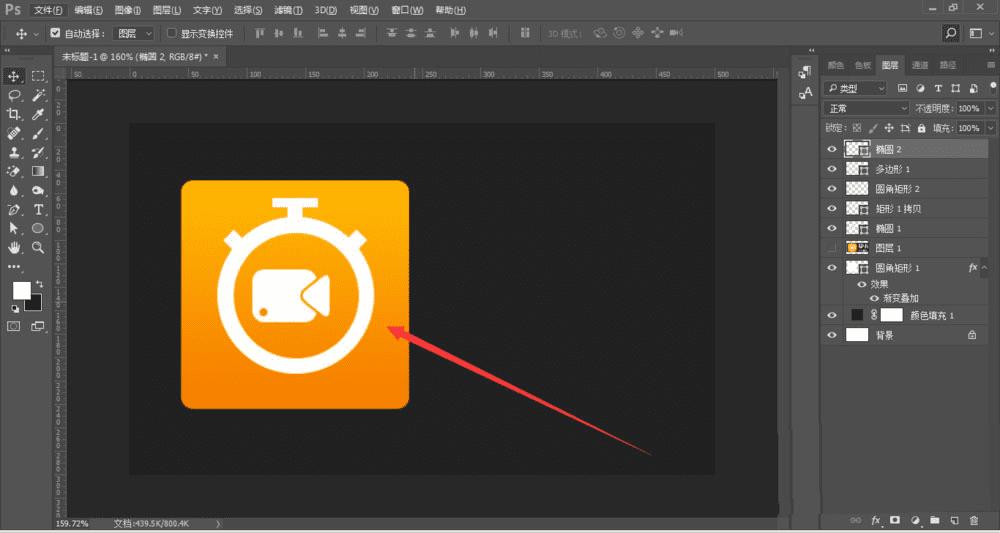Screen dimensions: 1000x533
Task: Open the Move tool preset picker arrow
Action: click(36, 34)
